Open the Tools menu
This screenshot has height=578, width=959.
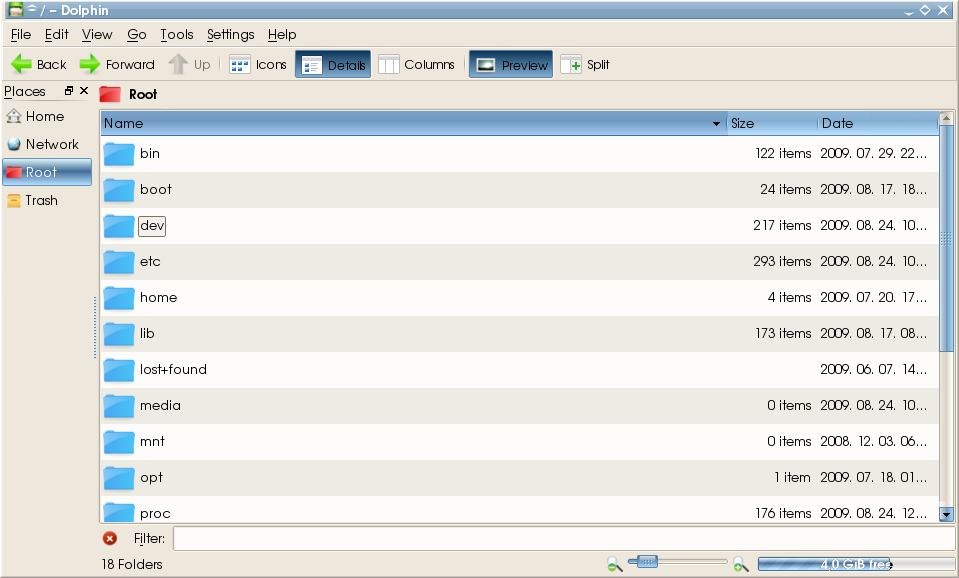(x=177, y=35)
